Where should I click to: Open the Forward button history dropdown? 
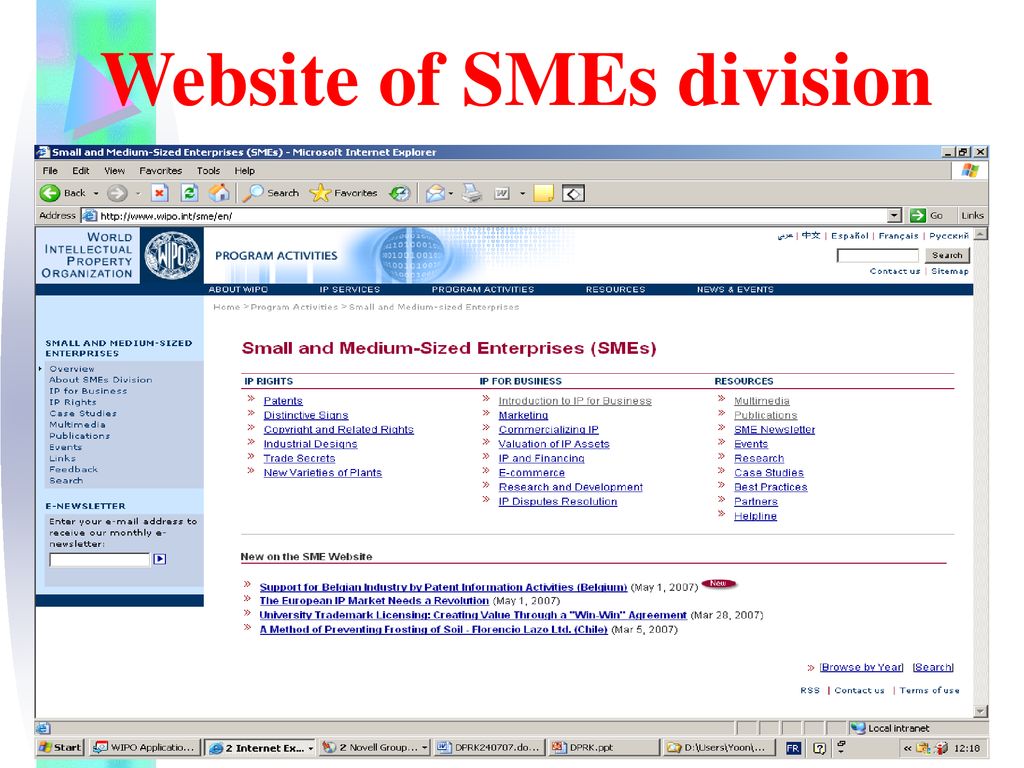tap(138, 193)
